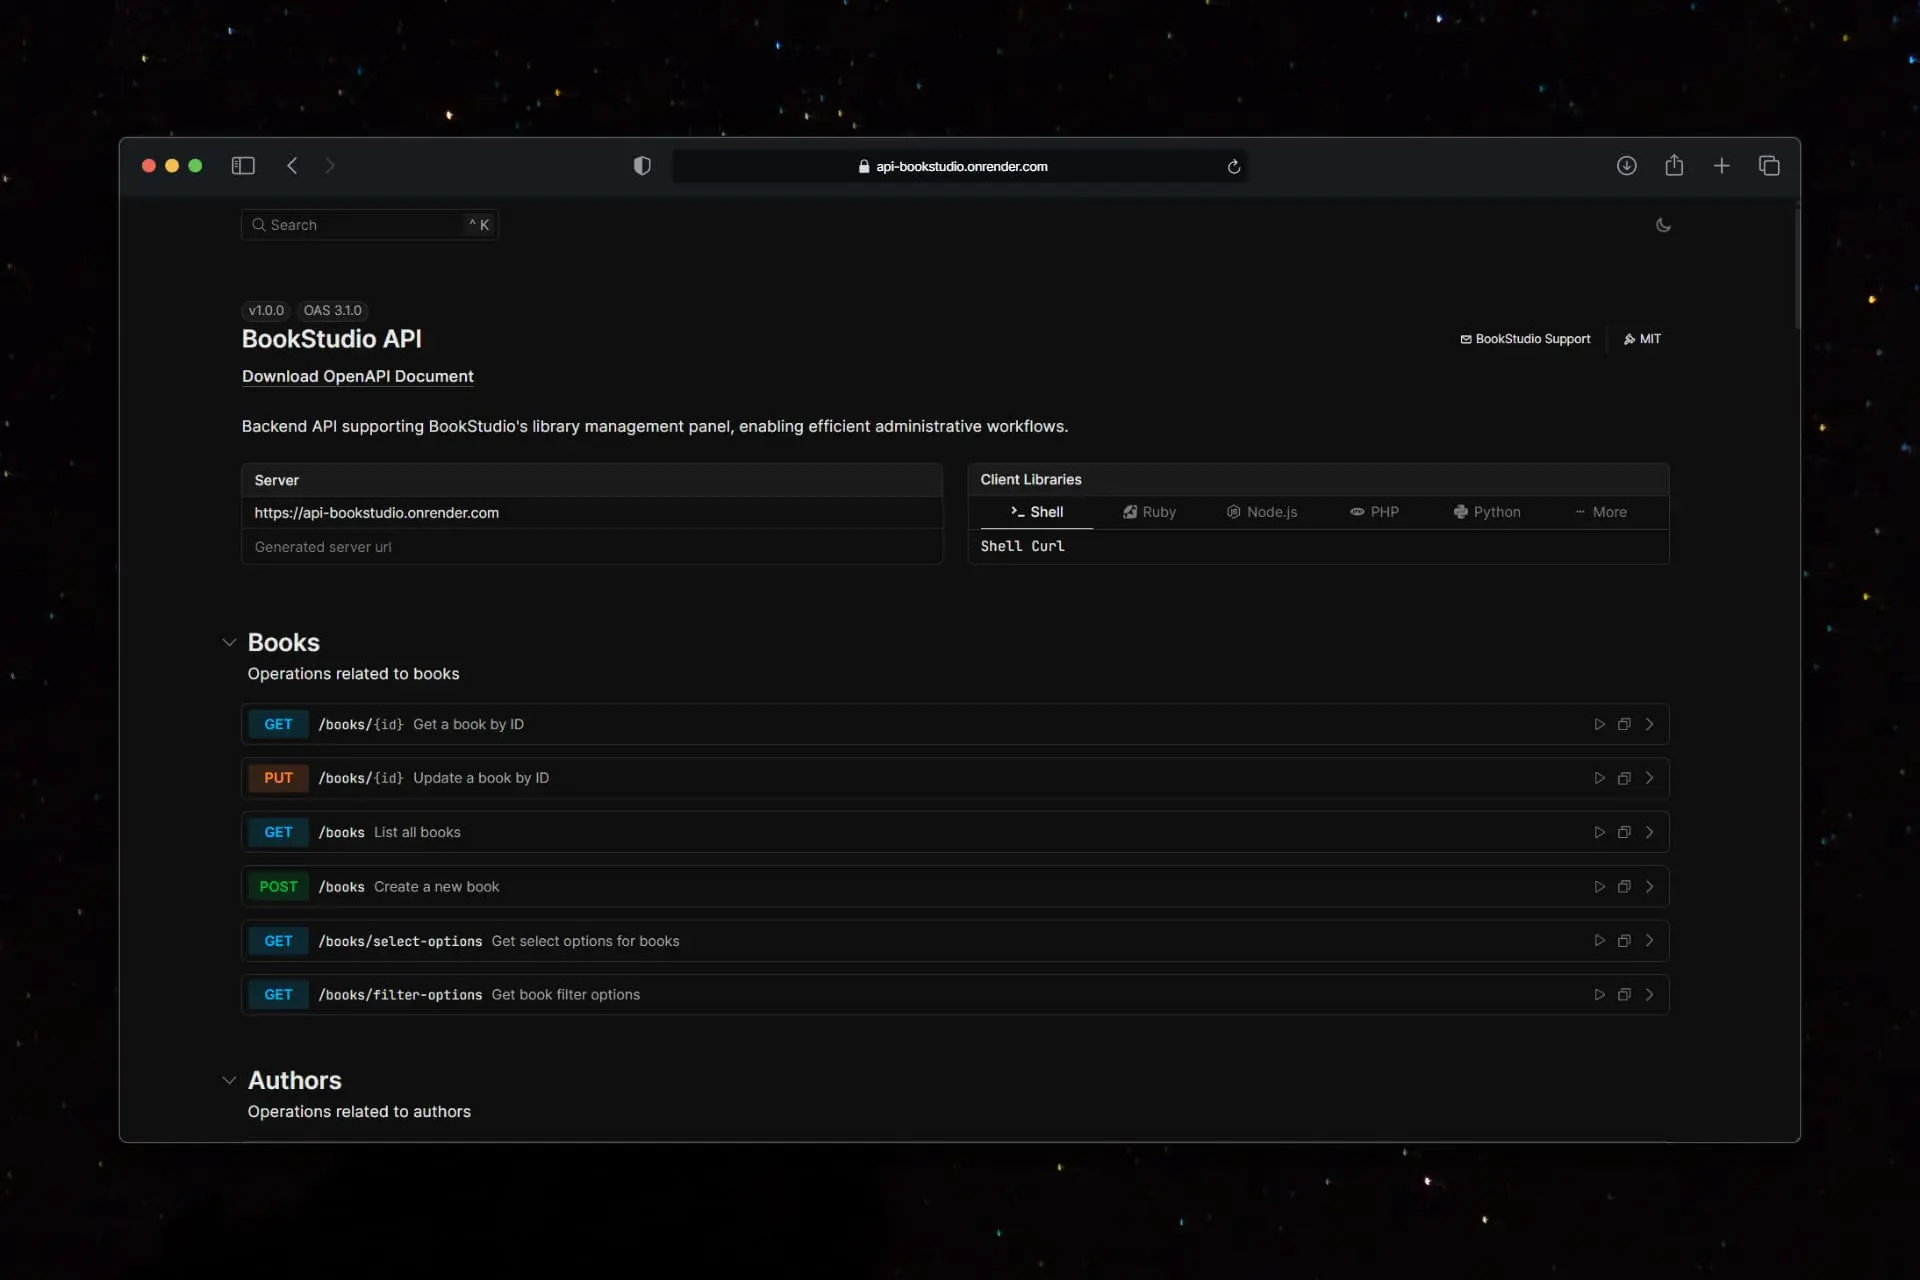Open the Downloads icon in browser toolbar
Screen dimensions: 1920x1280
[x=1627, y=165]
